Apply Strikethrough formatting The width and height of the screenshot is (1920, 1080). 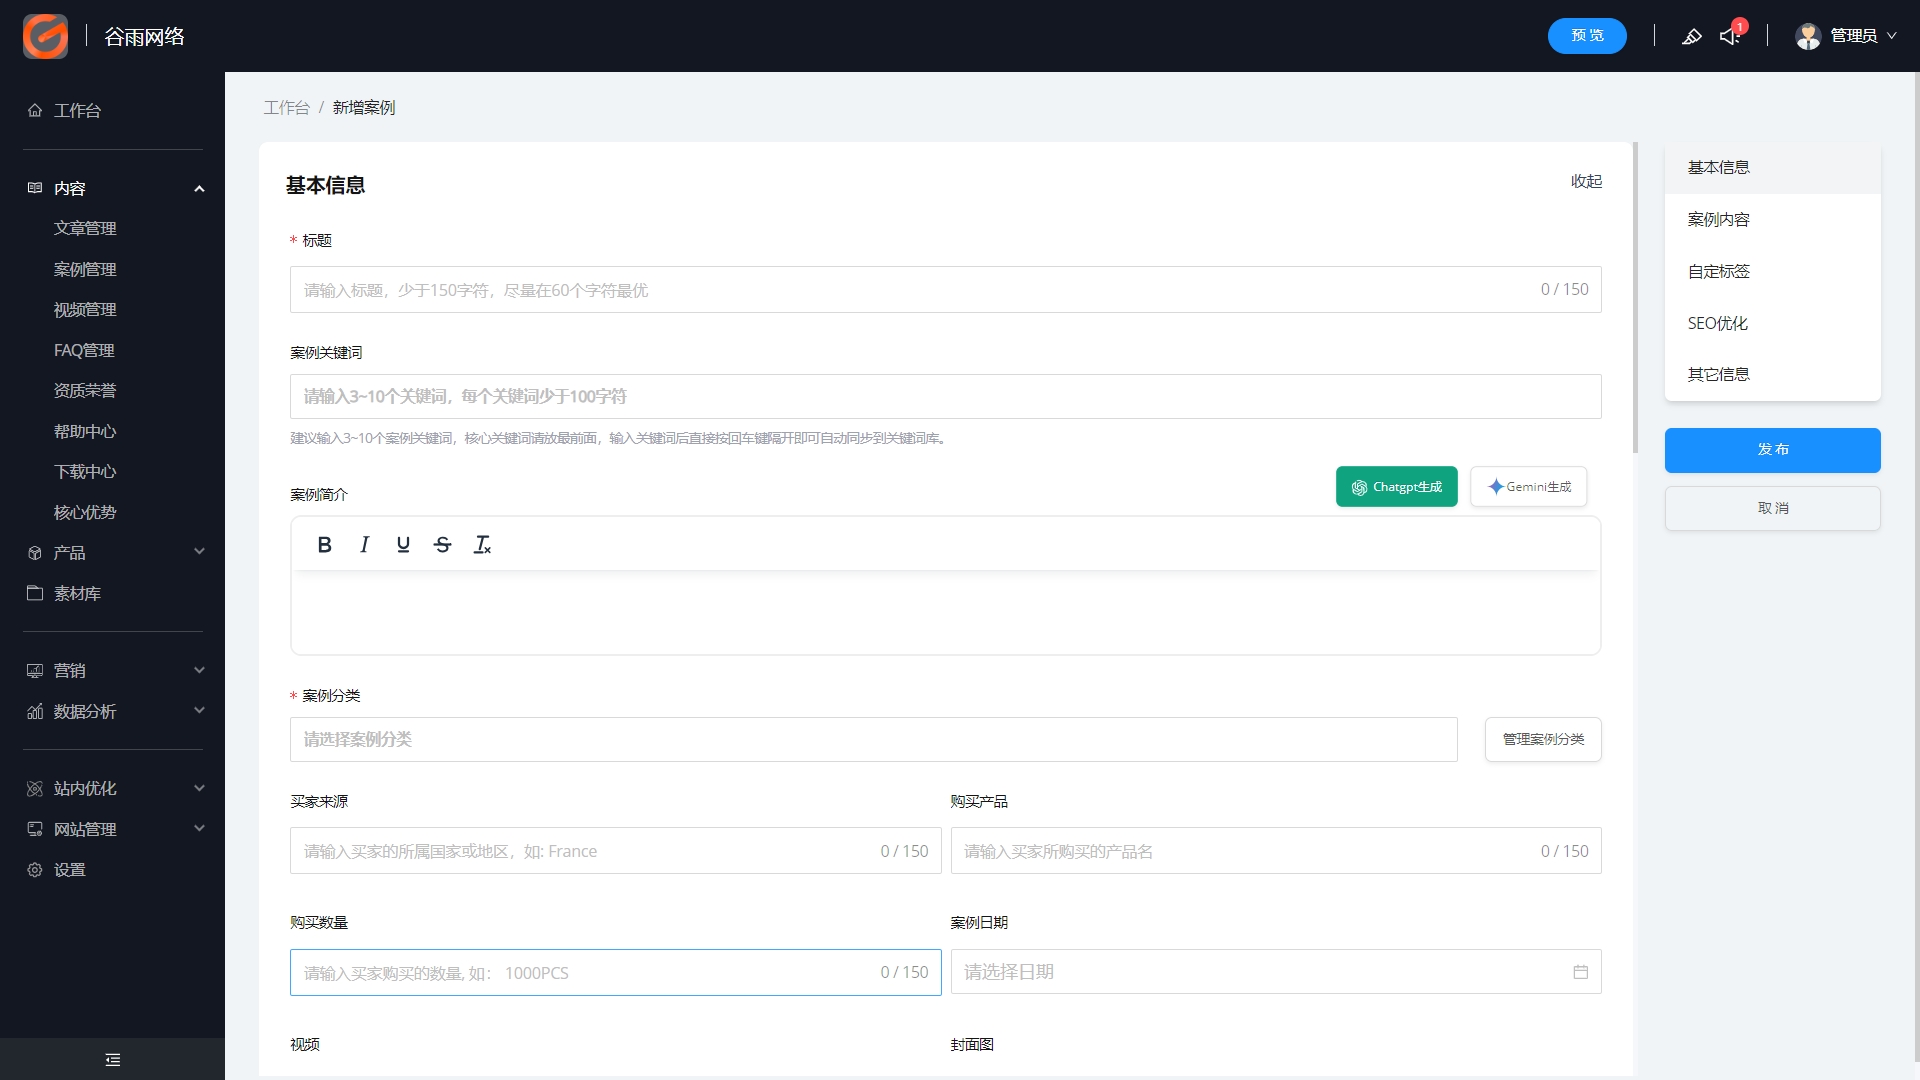[x=442, y=545]
